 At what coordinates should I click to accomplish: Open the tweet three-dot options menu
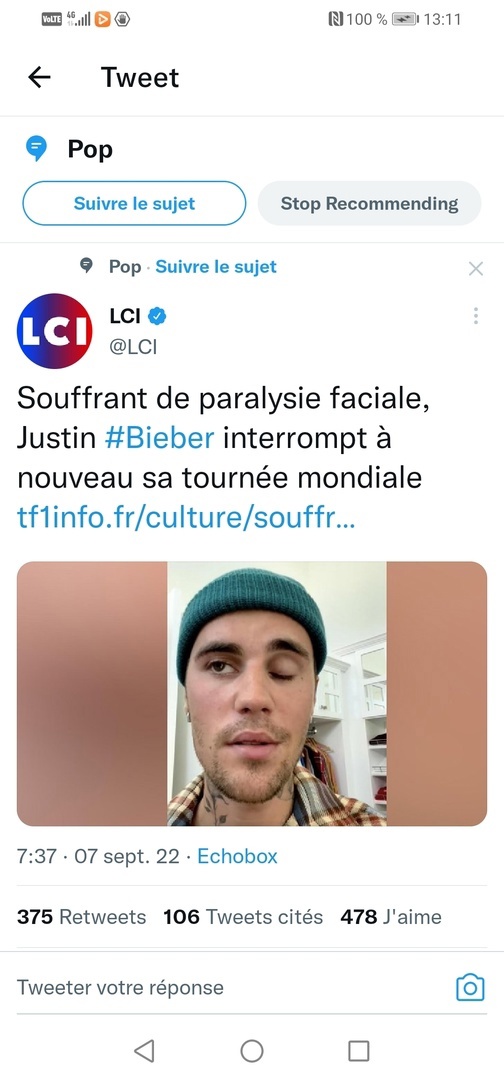476,316
